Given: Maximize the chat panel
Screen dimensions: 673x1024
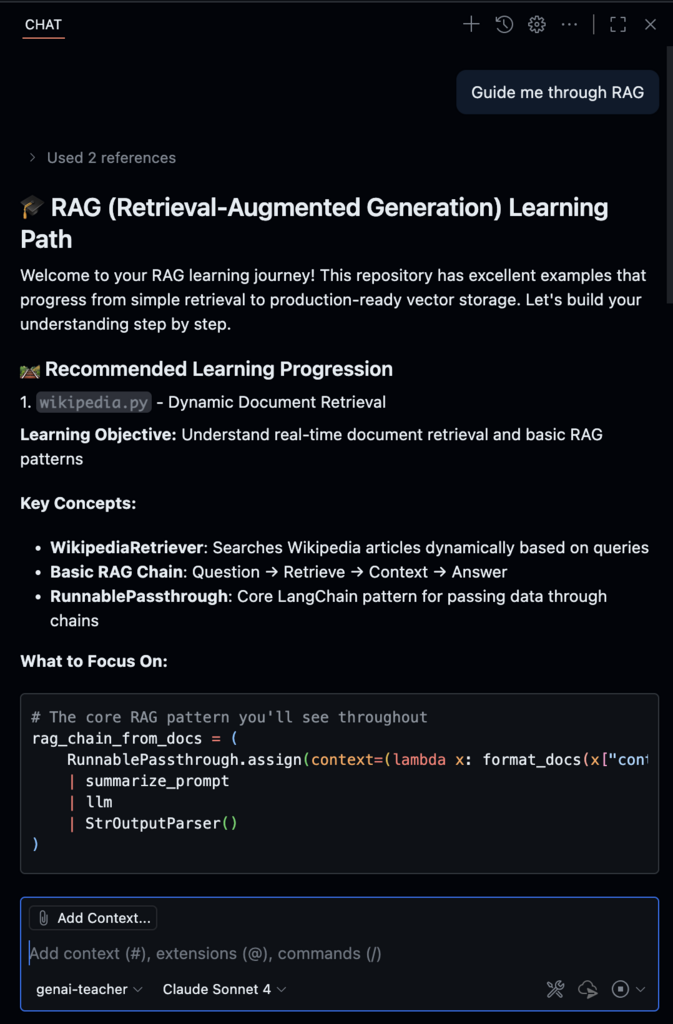Looking at the screenshot, I should pos(618,25).
